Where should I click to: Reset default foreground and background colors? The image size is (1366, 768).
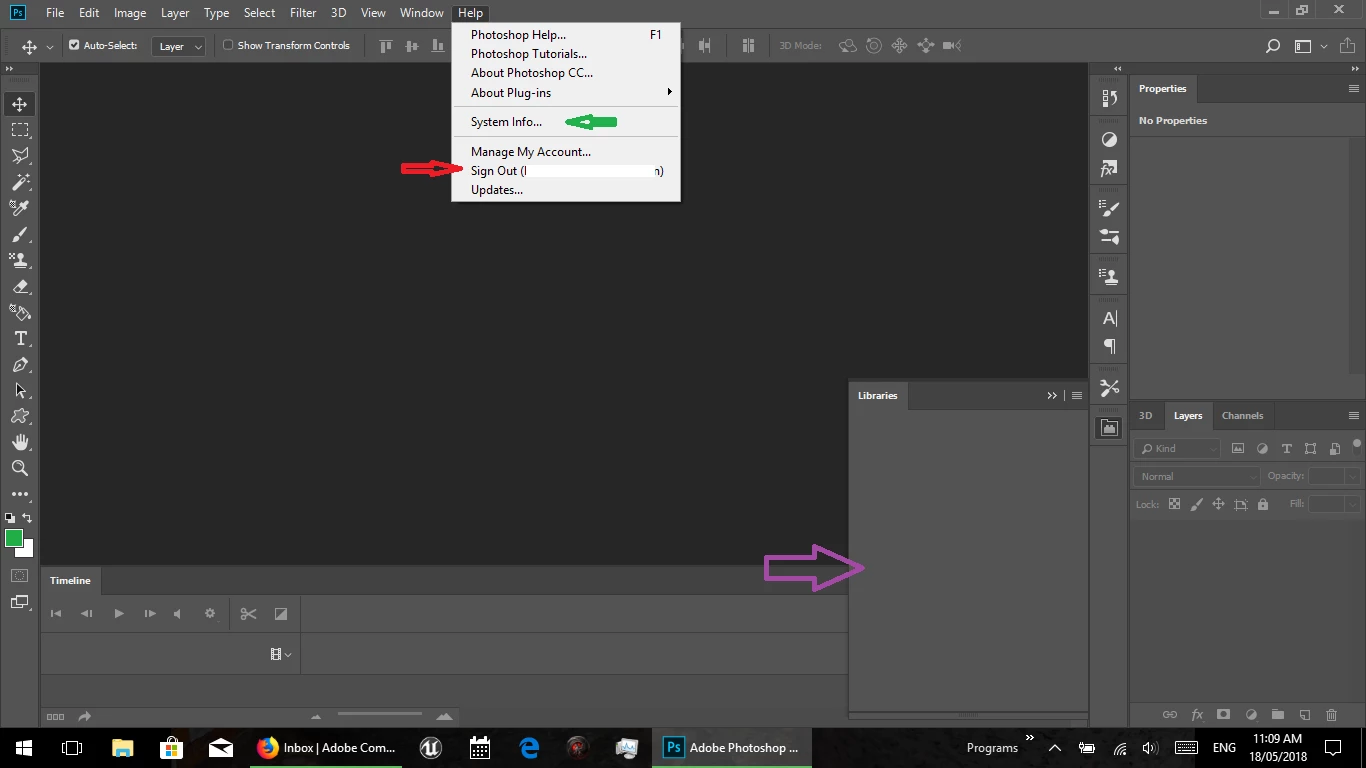[x=10, y=518]
